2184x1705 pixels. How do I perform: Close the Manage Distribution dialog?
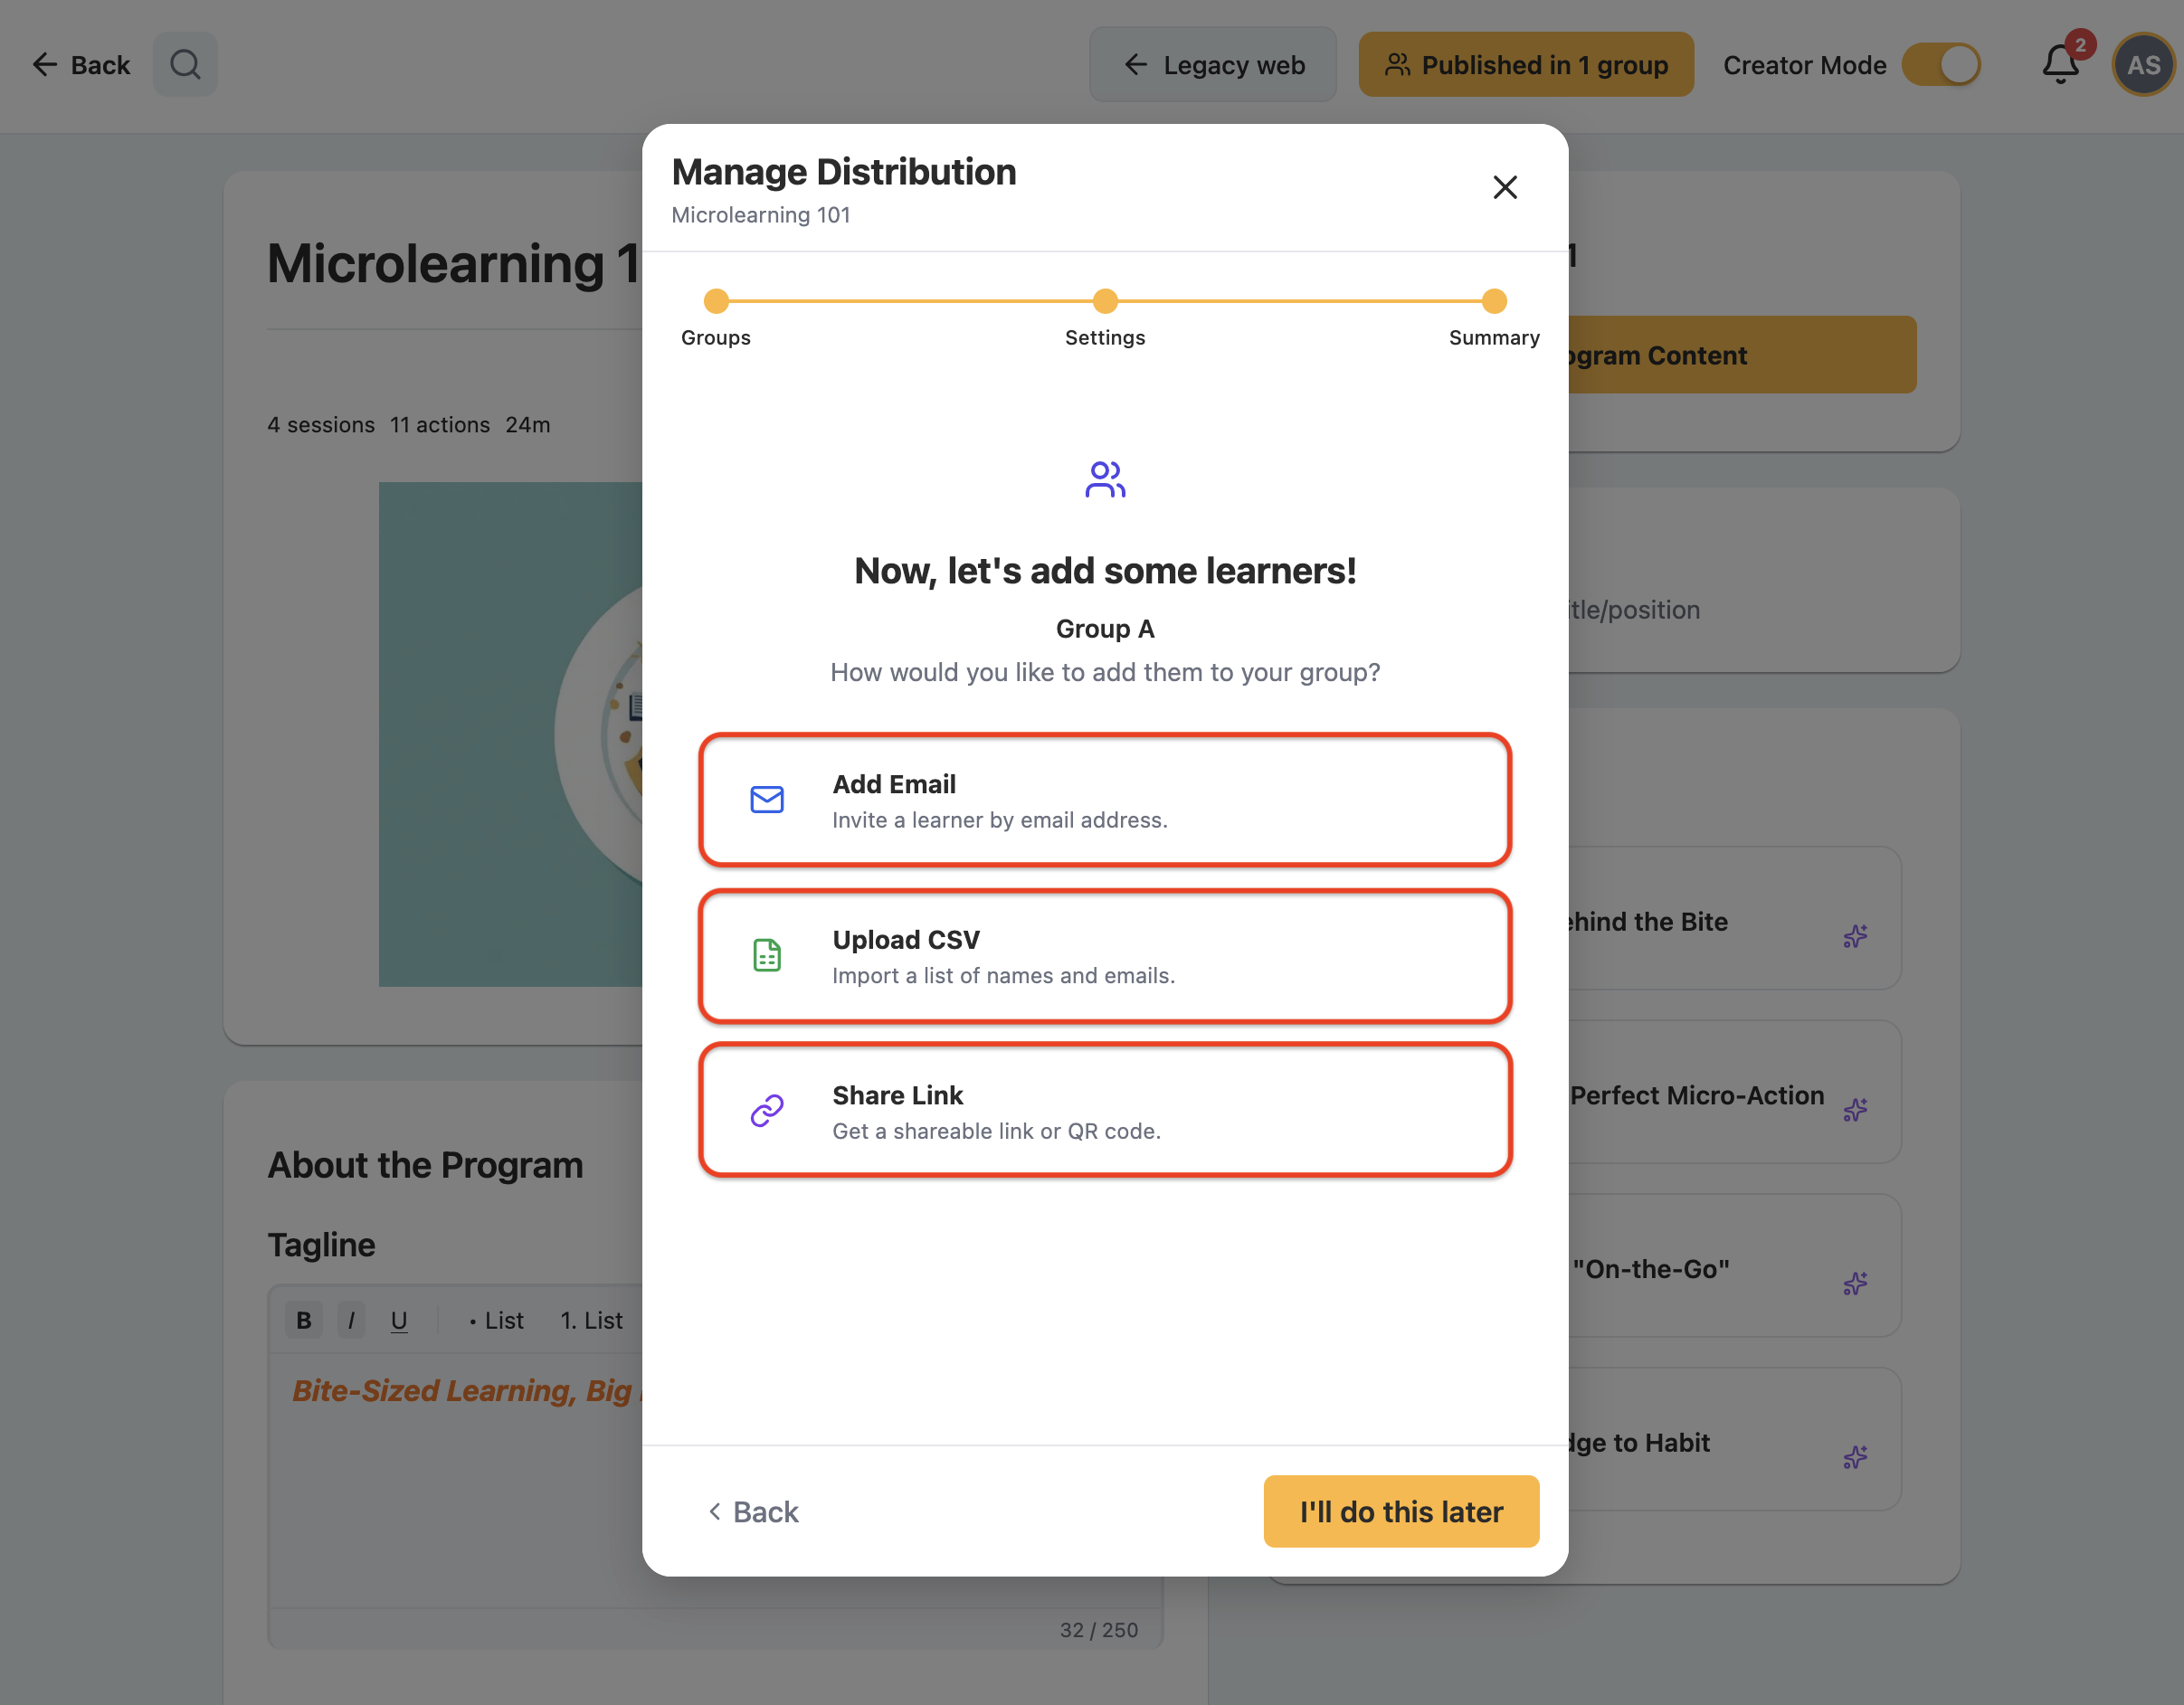(x=1505, y=187)
